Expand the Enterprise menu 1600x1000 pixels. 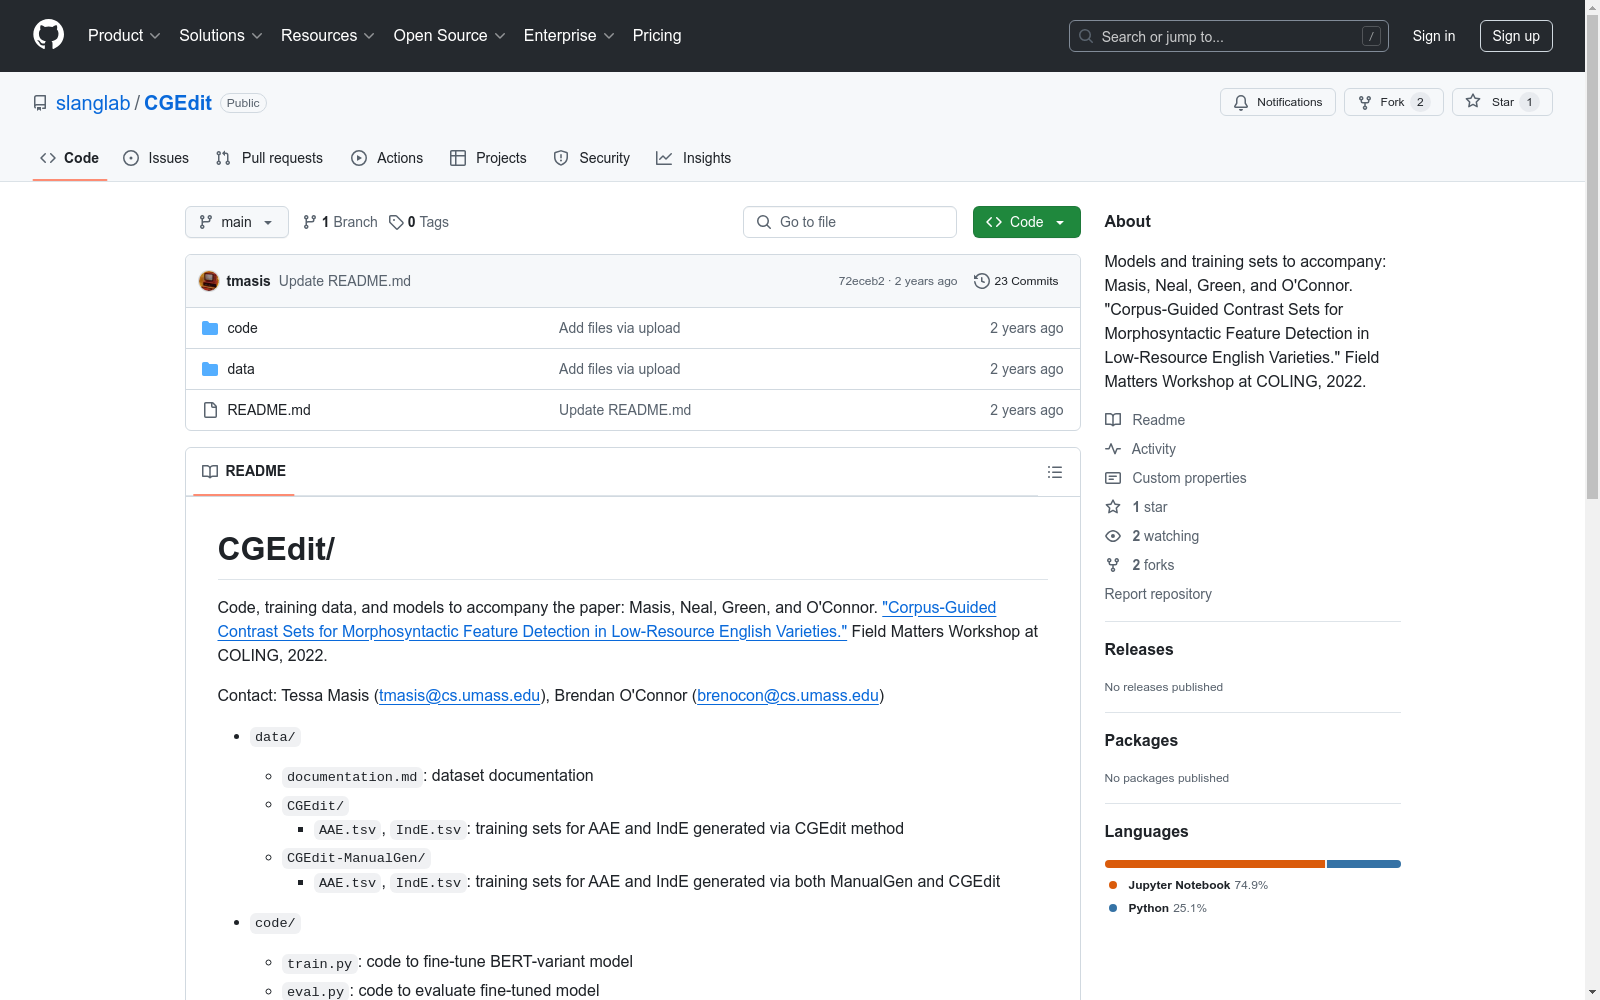pos(569,35)
